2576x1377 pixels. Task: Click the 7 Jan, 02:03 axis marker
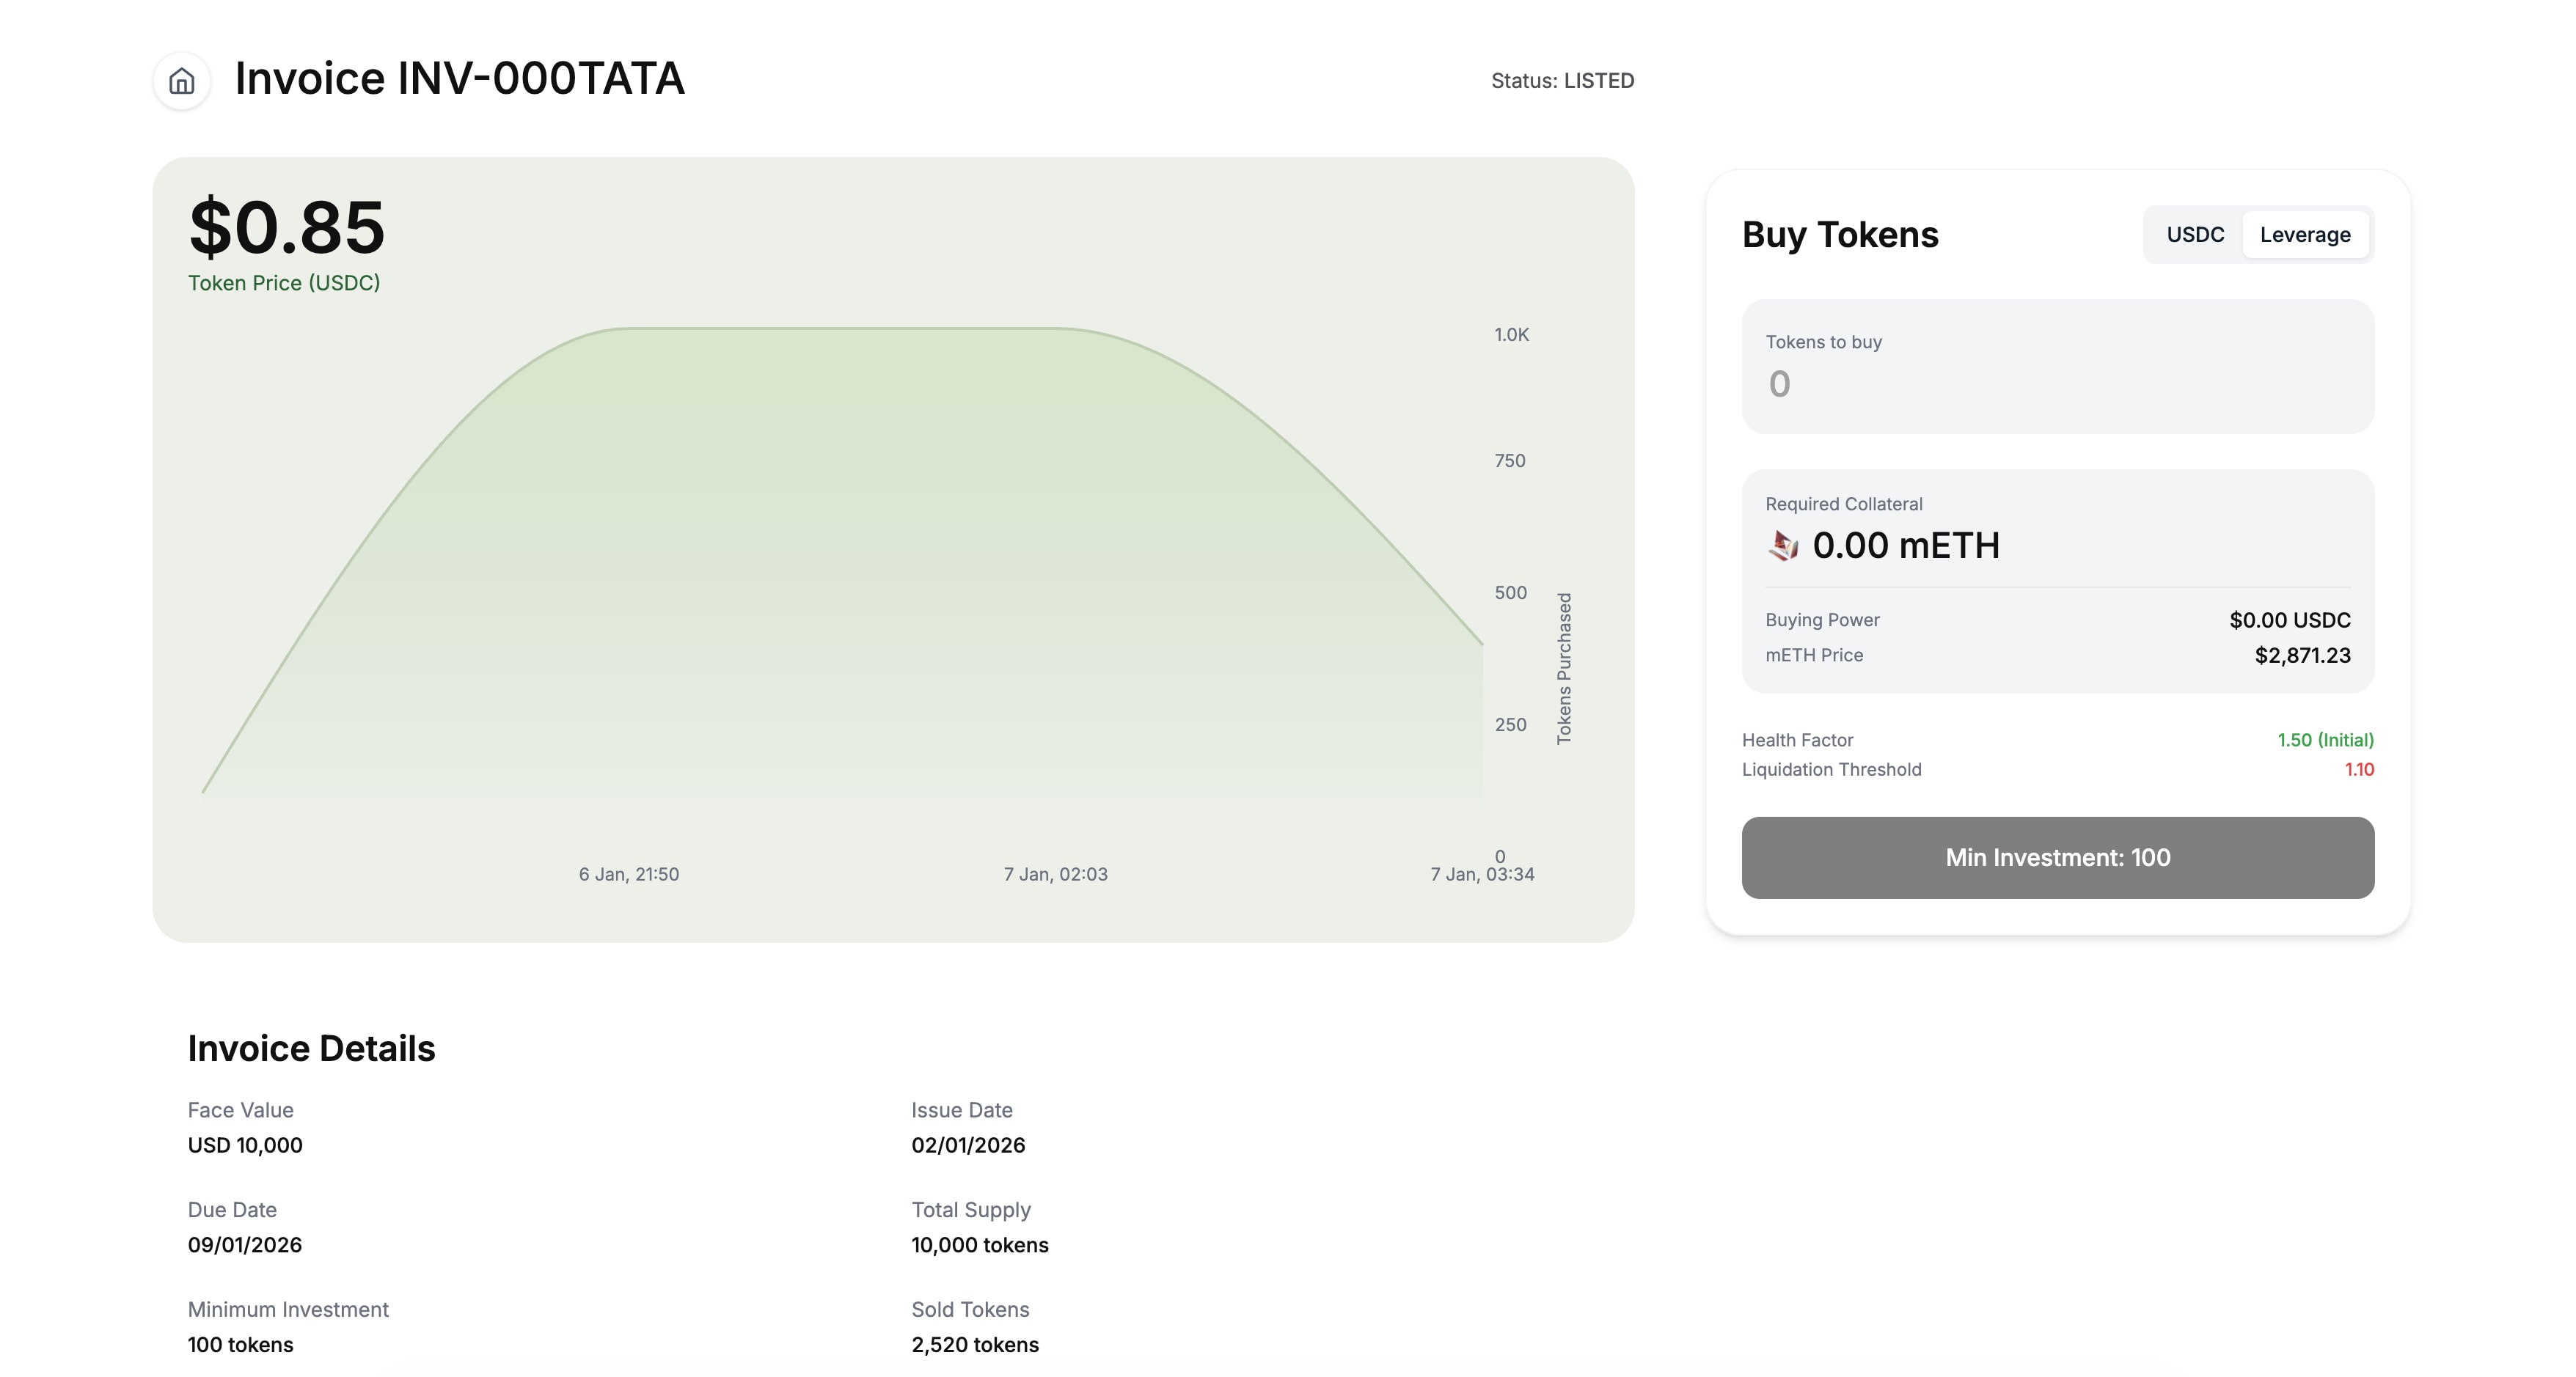coord(1056,874)
